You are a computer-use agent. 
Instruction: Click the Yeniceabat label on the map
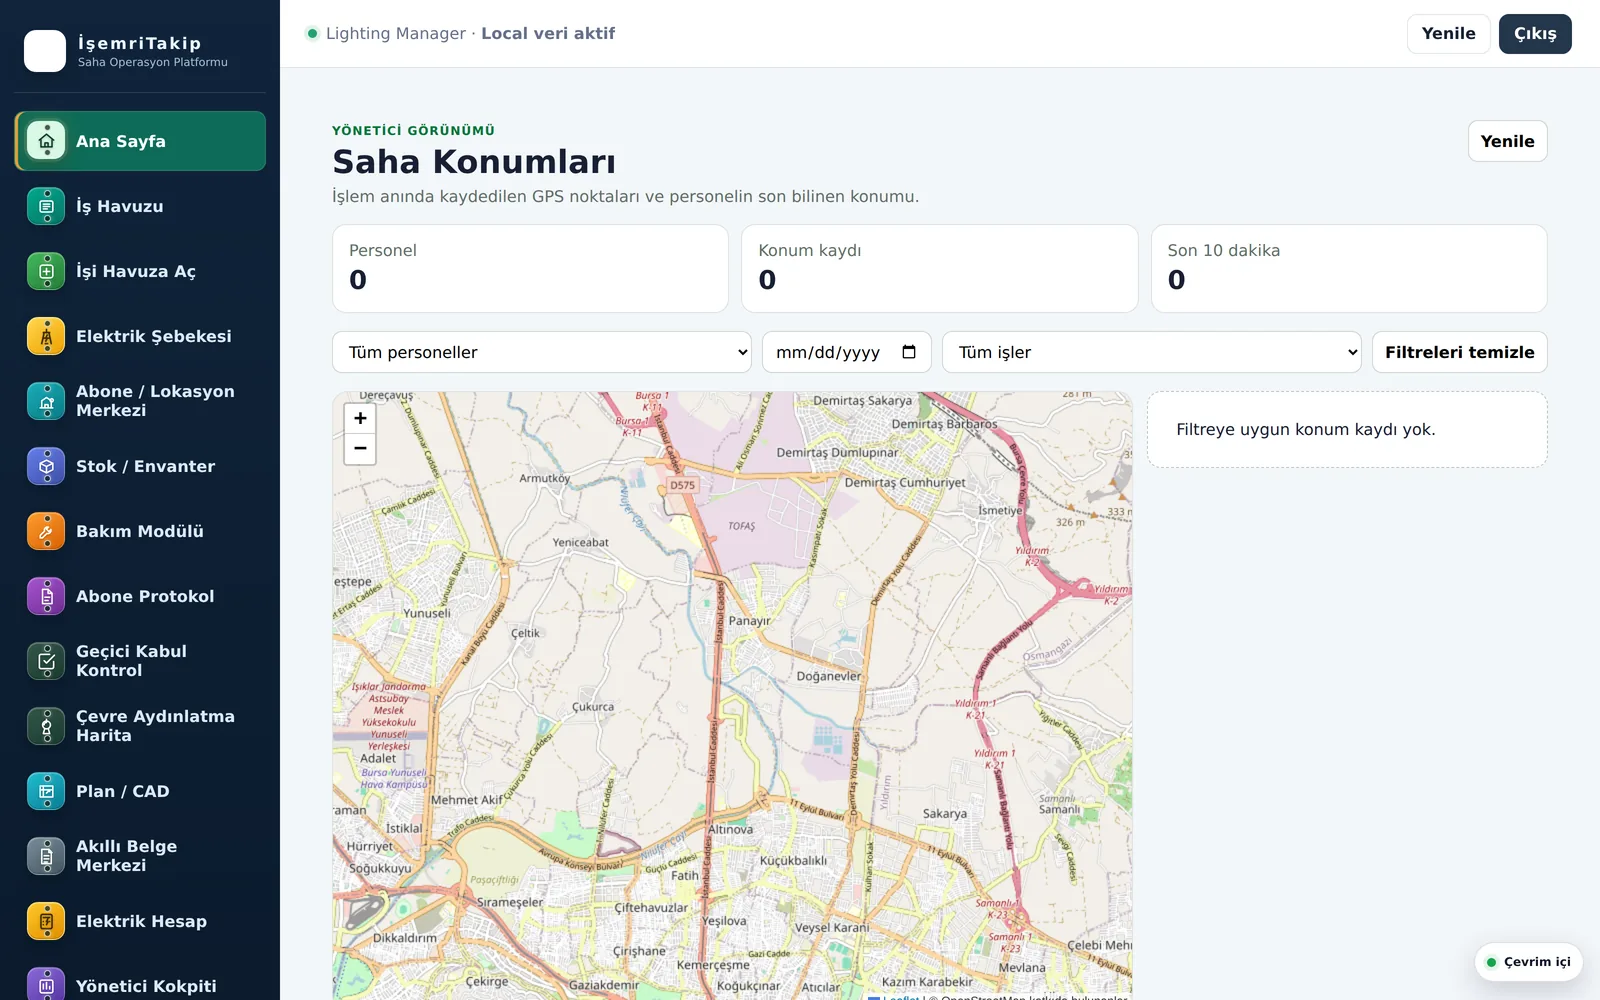coord(580,543)
